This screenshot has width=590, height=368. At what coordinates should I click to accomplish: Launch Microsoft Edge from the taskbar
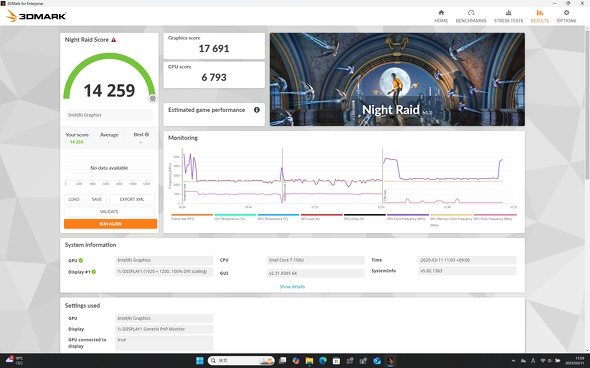point(323,360)
